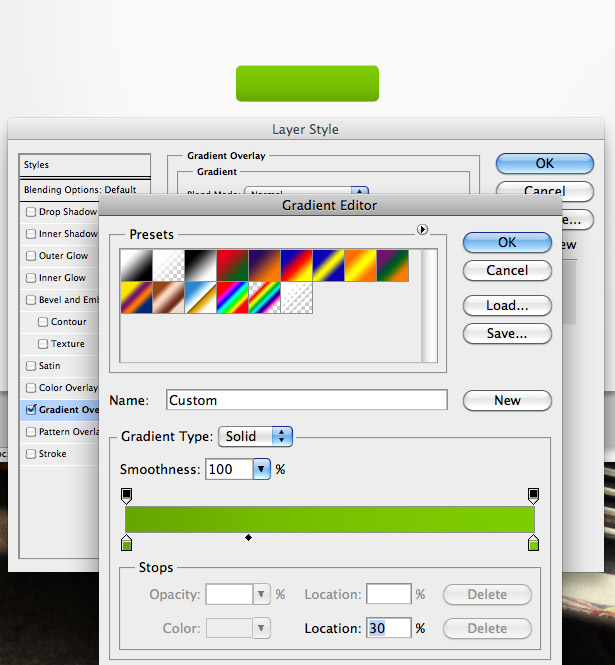The height and width of the screenshot is (665, 615).
Task: Click the Load... button
Action: (507, 305)
